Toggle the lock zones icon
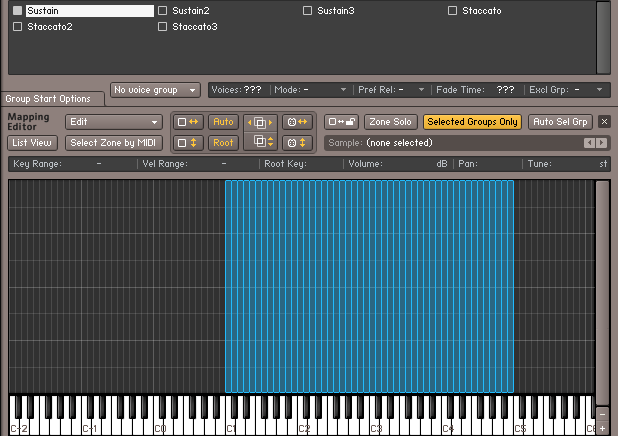This screenshot has width=618, height=436. coord(342,122)
